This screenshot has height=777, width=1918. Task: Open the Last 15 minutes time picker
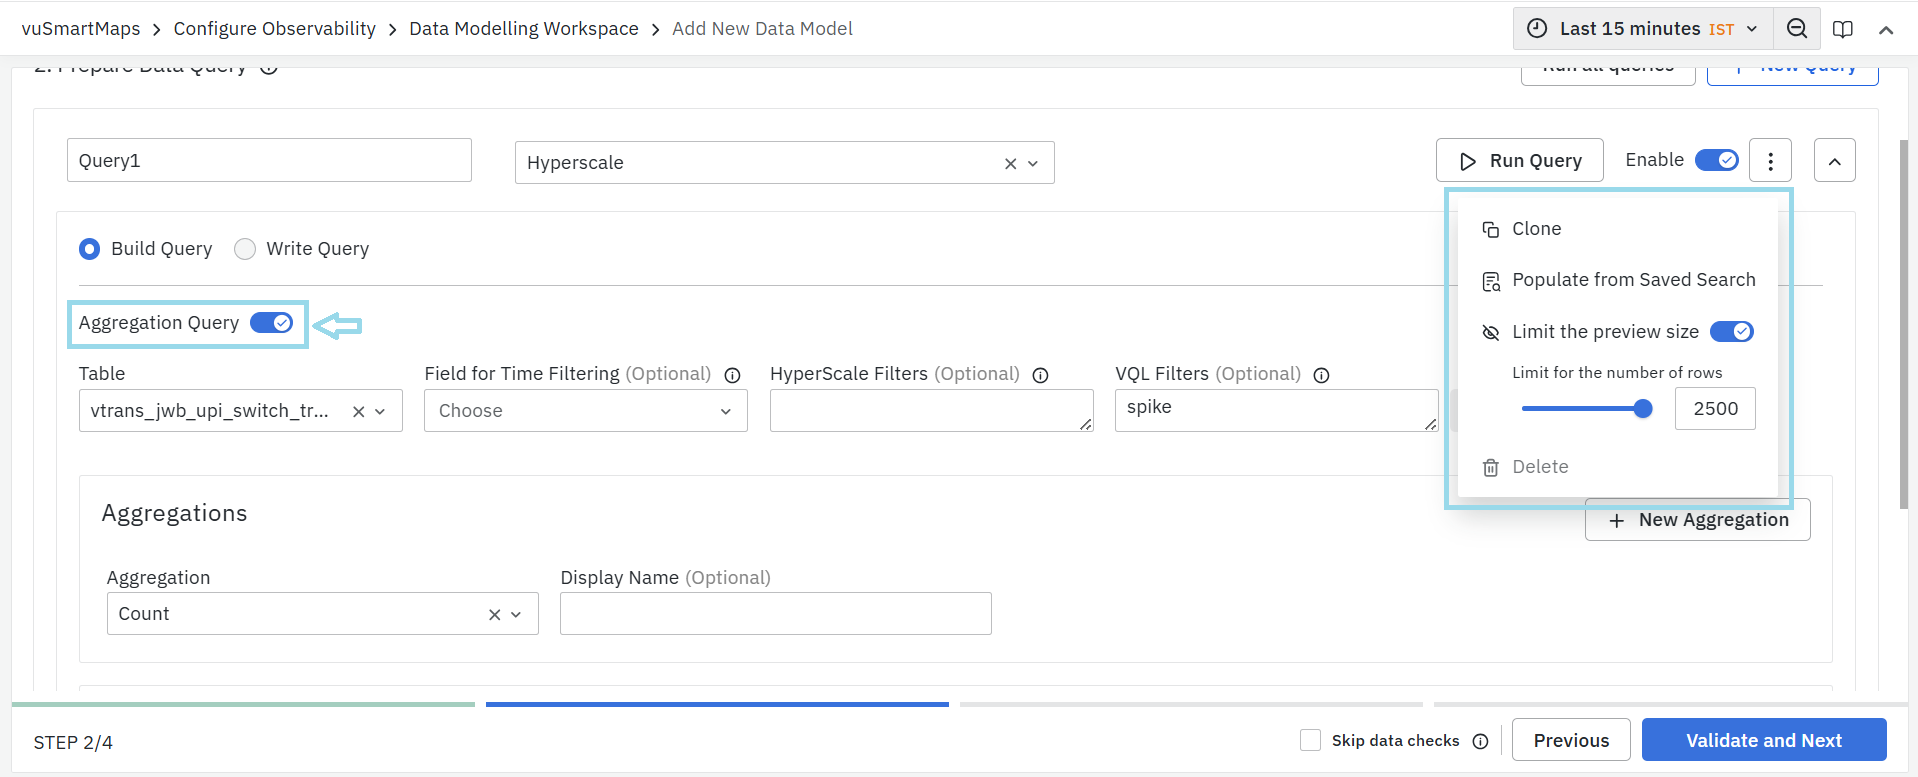tap(1642, 29)
